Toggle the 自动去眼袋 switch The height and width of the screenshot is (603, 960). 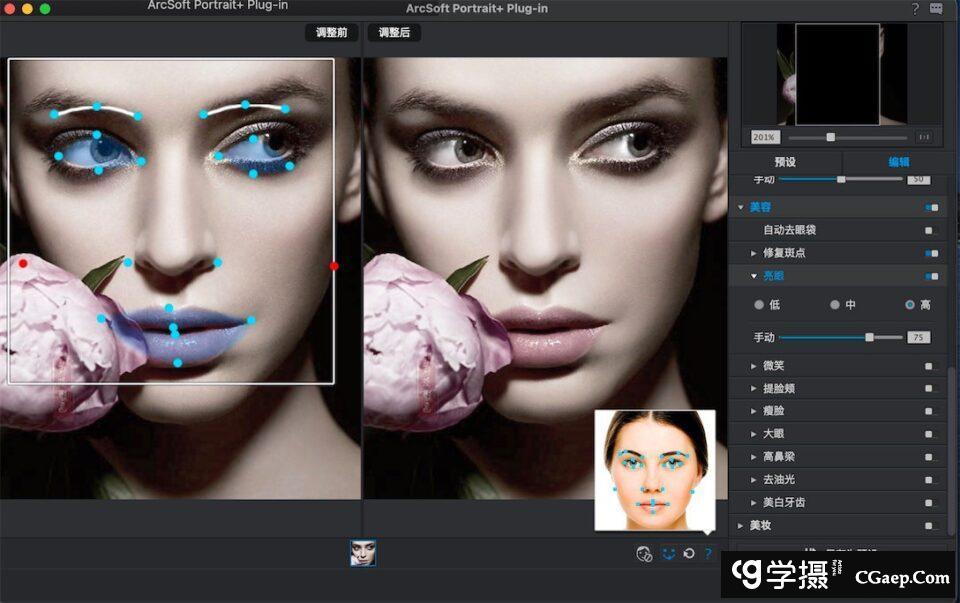tap(929, 230)
